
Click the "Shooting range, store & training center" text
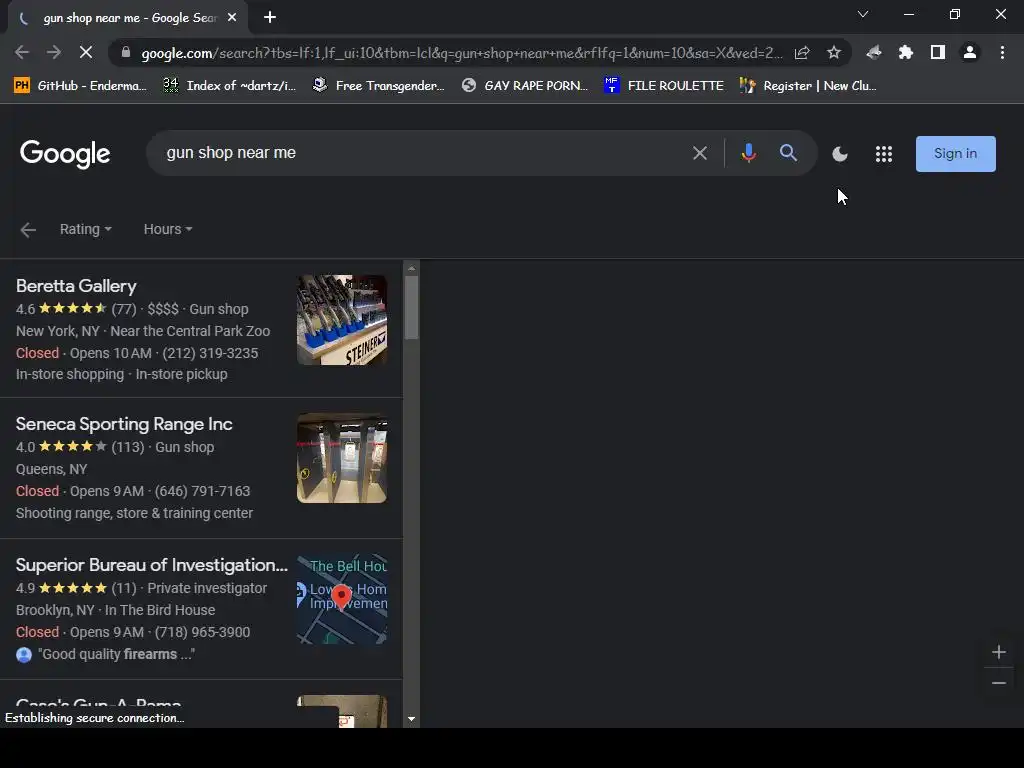[134, 513]
